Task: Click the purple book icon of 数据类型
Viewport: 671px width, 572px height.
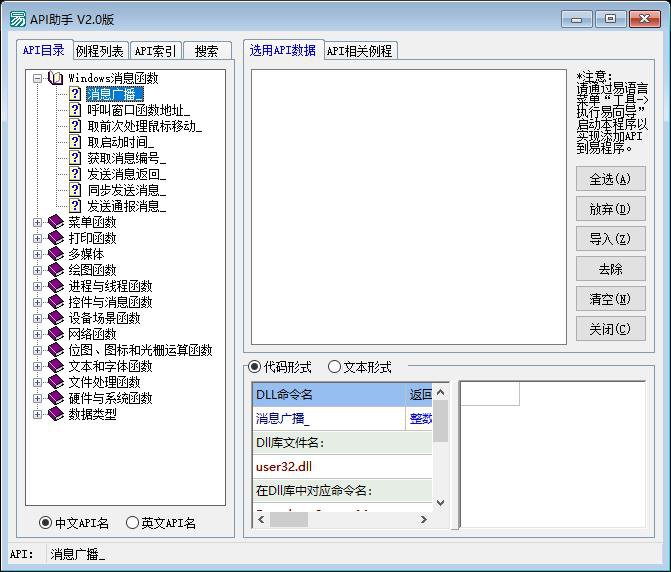Action: pyautogui.click(x=56, y=414)
